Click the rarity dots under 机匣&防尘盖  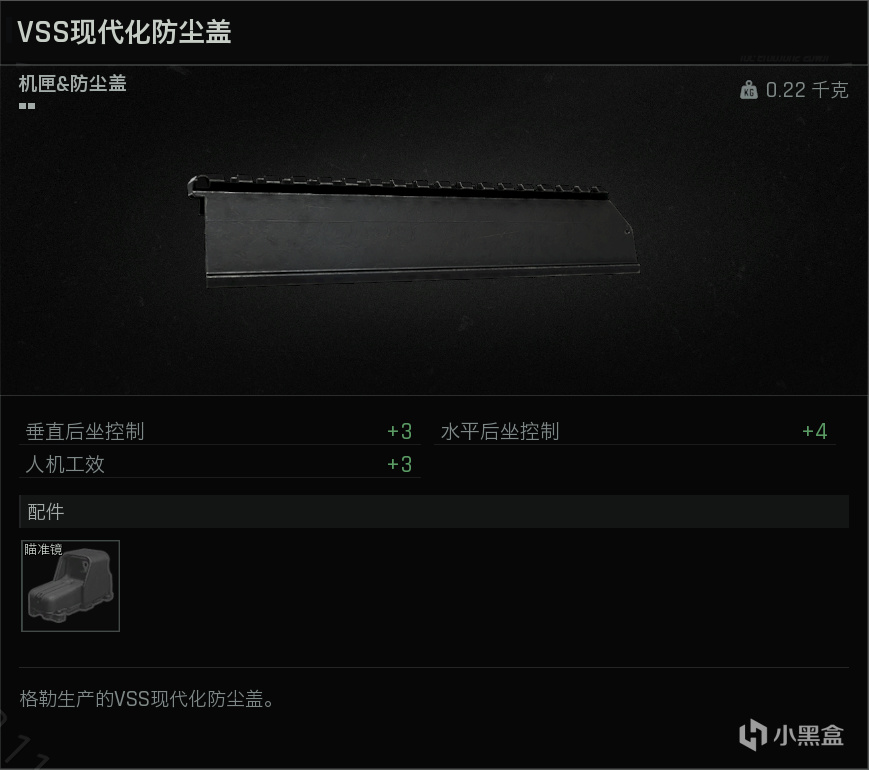pyautogui.click(x=27, y=106)
